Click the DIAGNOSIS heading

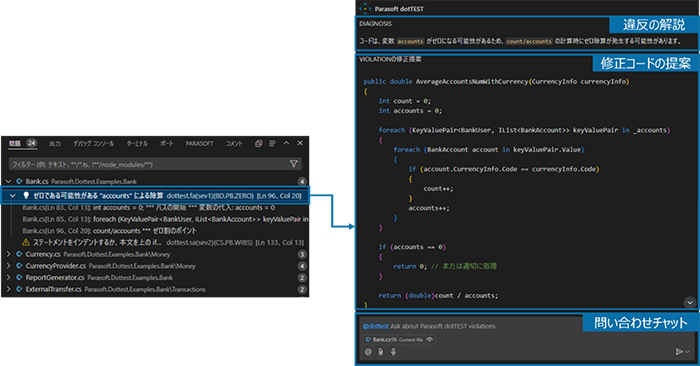pyautogui.click(x=375, y=24)
